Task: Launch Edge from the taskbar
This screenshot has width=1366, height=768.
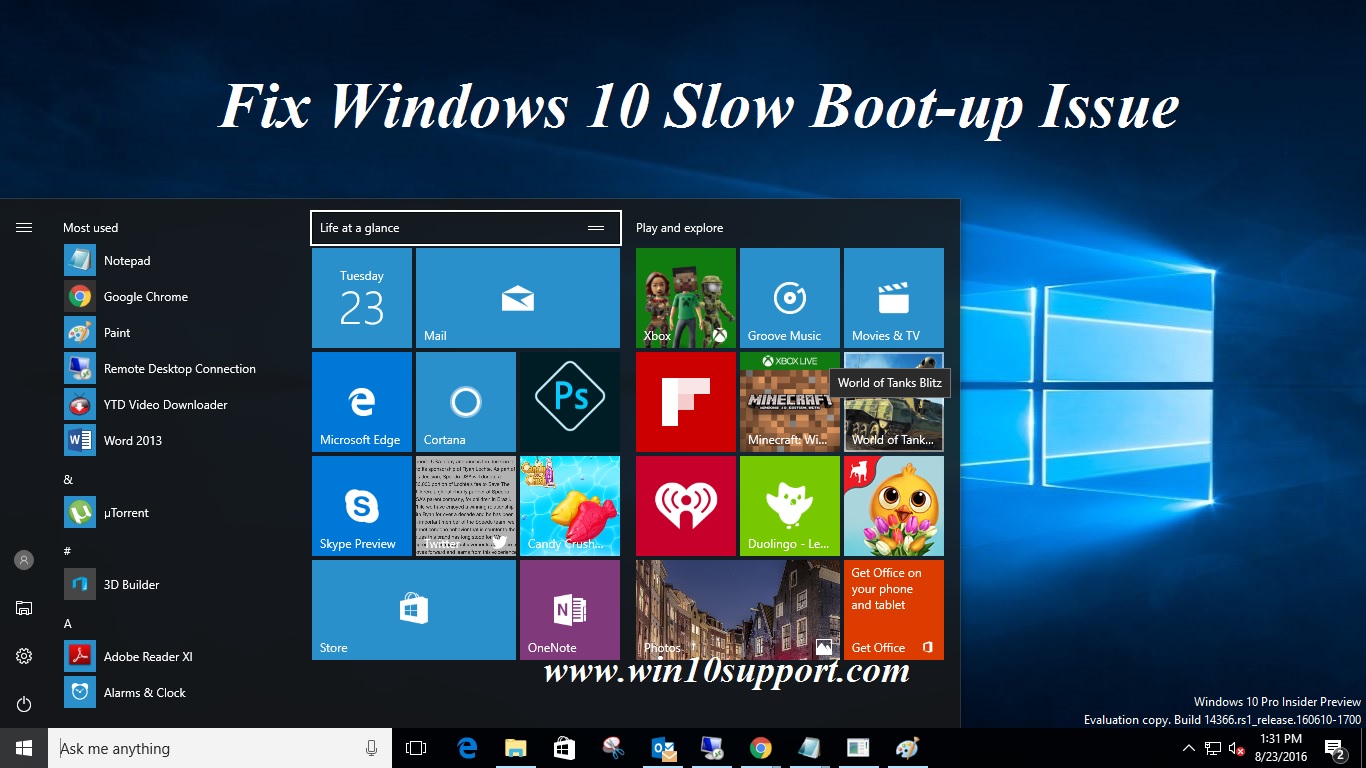Action: 467,748
